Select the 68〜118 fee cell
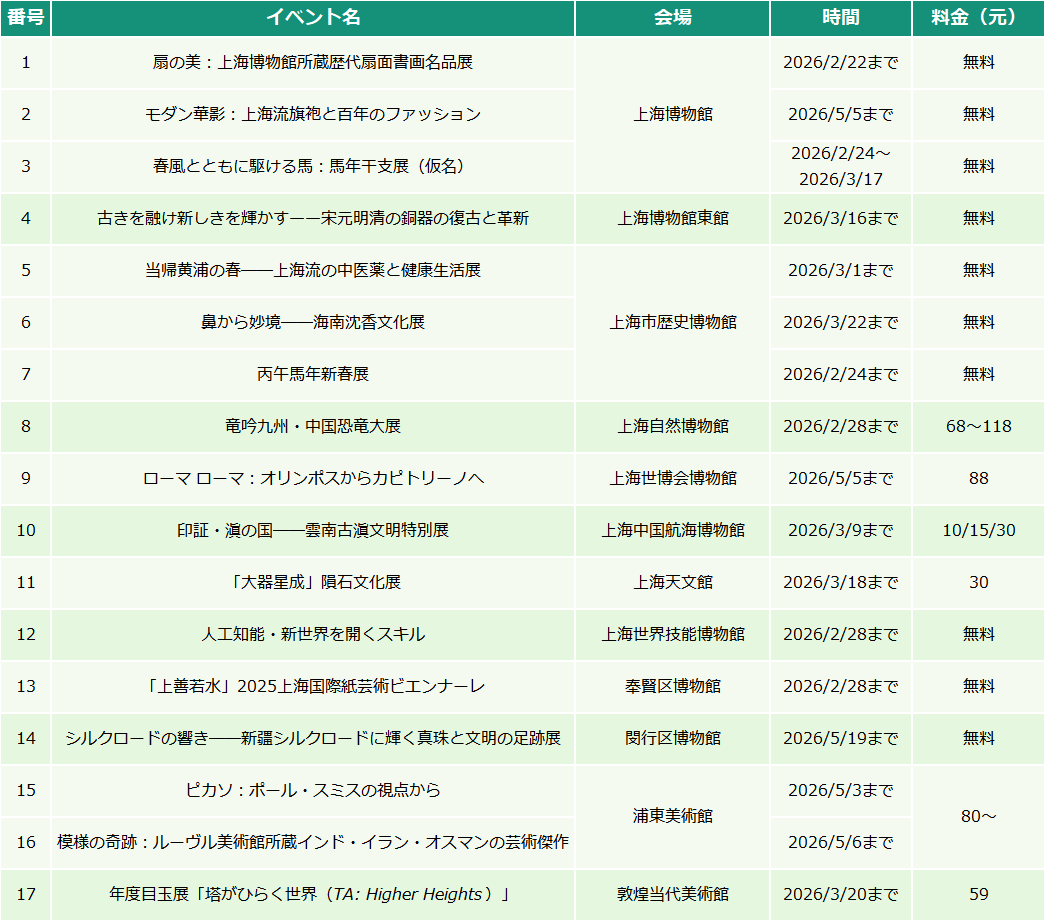The width and height of the screenshot is (1046, 922). (x=977, y=427)
